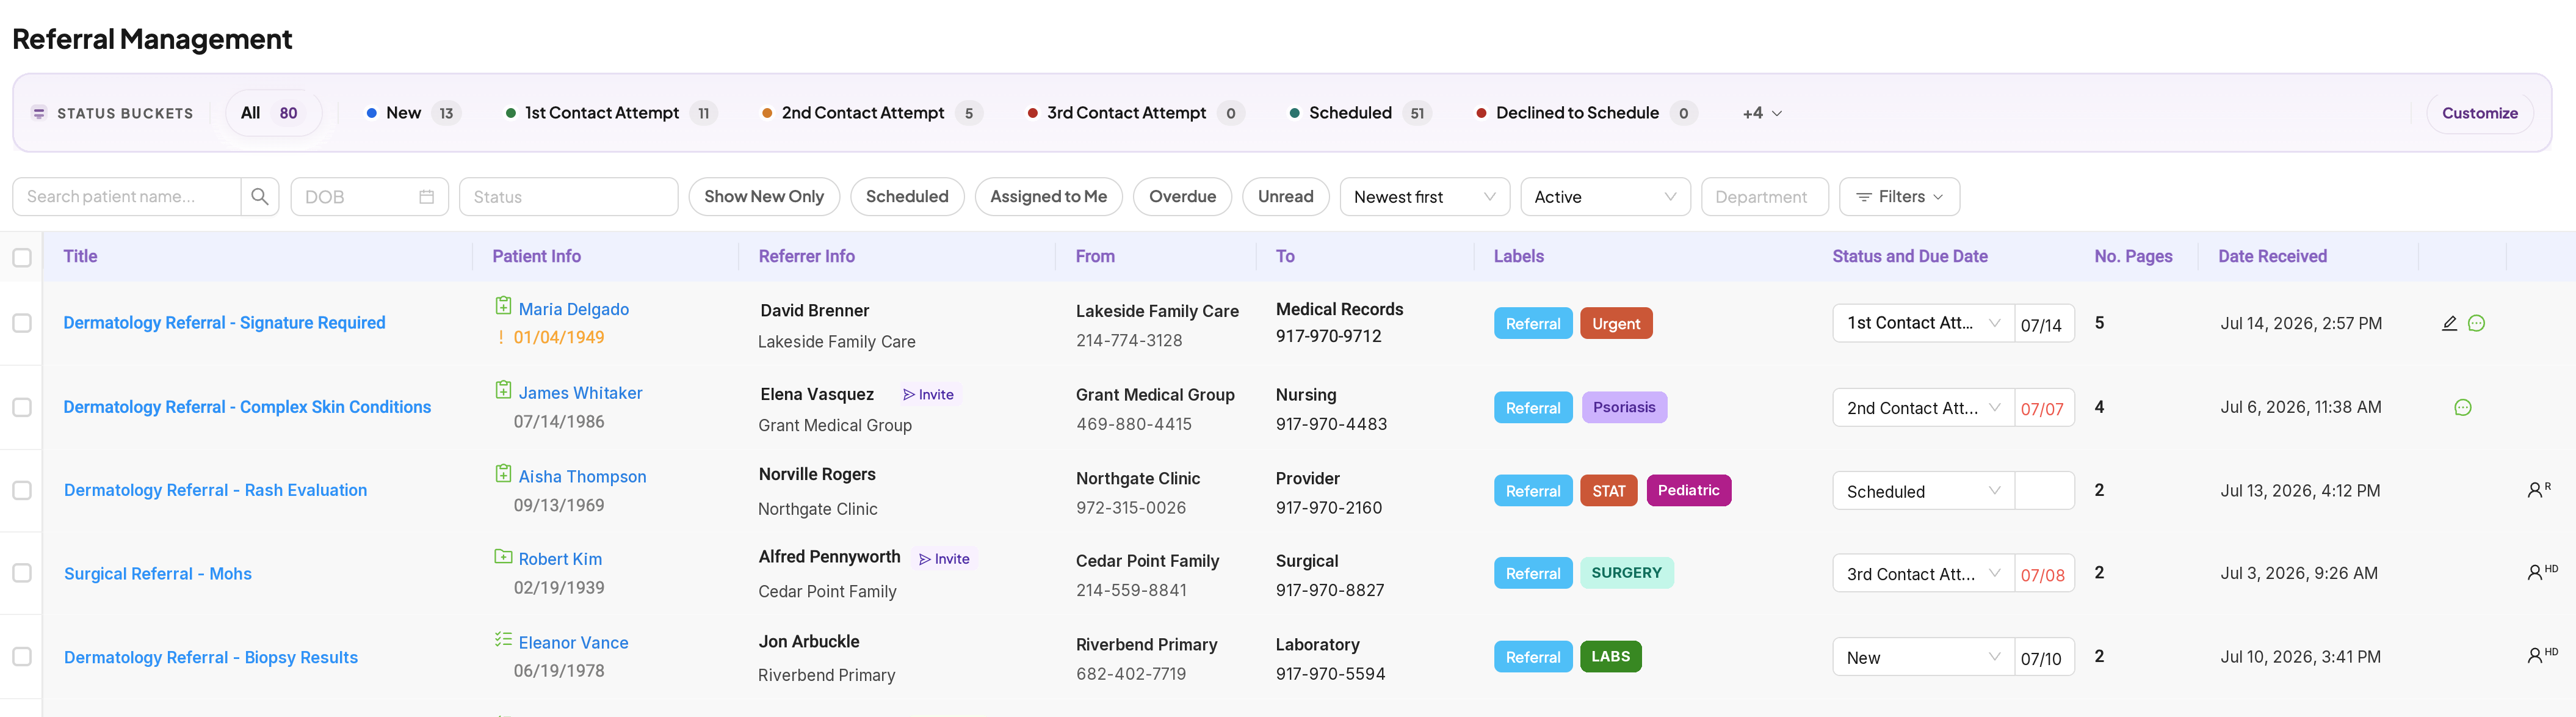Expand the Filters menu
This screenshot has height=717, width=2576.
pos(1899,197)
